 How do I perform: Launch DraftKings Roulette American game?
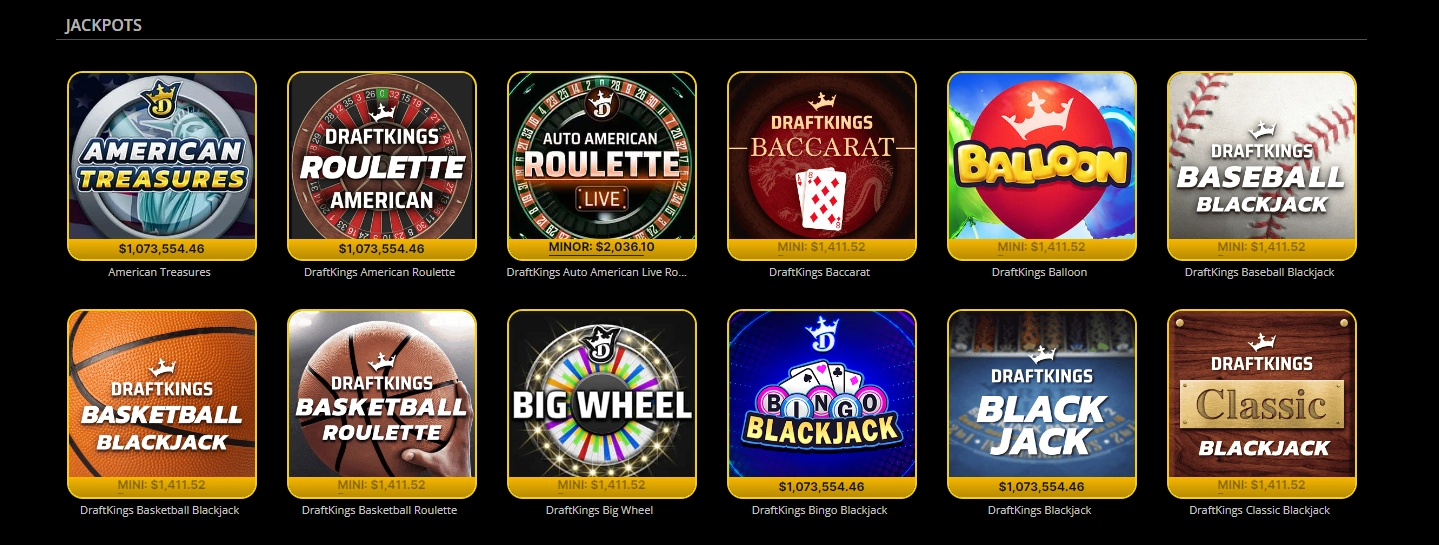tap(381, 165)
